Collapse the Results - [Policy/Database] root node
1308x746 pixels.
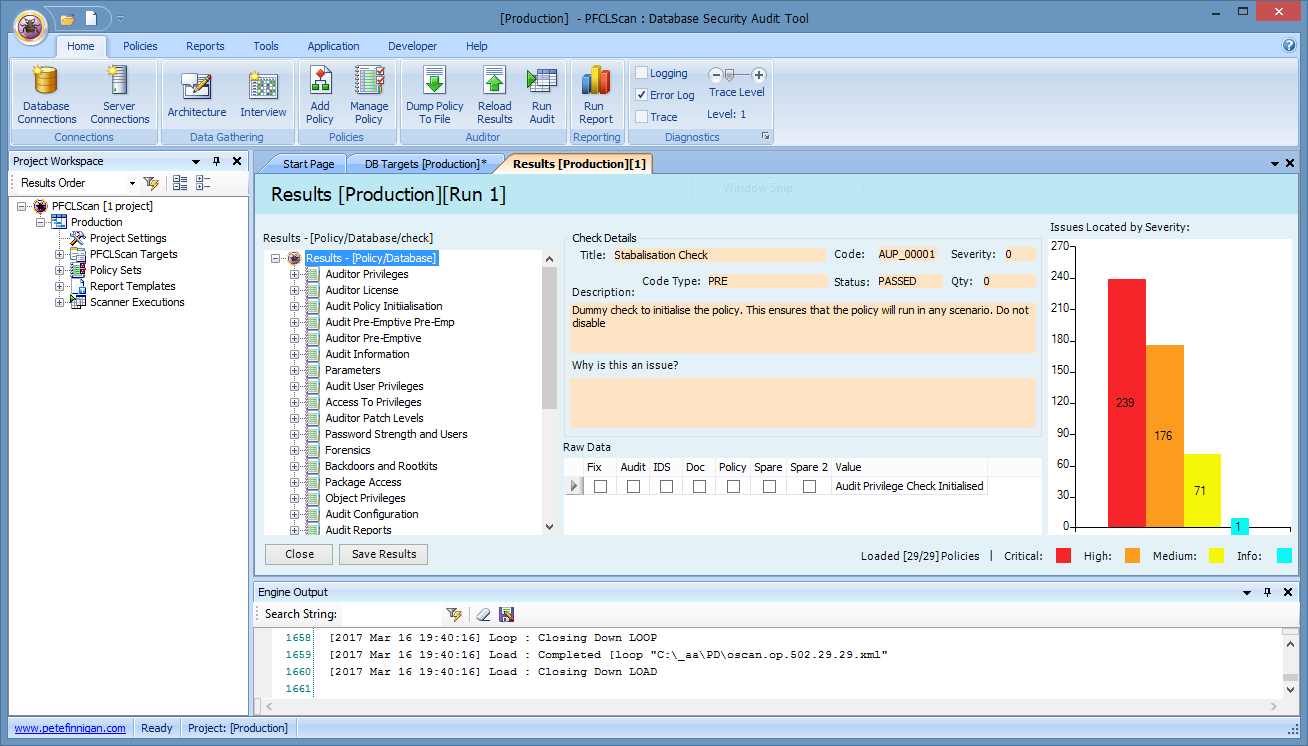[277, 258]
